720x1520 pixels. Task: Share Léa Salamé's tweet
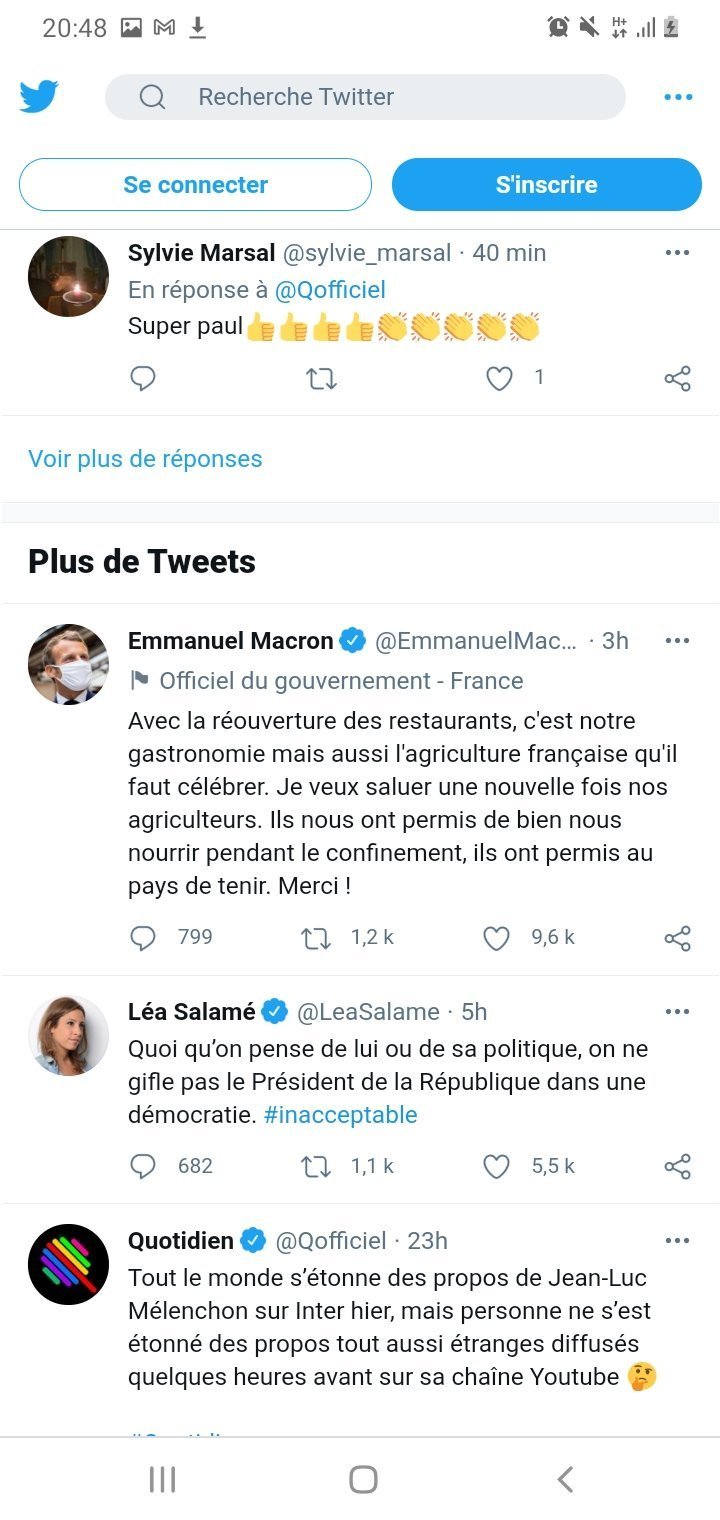(677, 1166)
